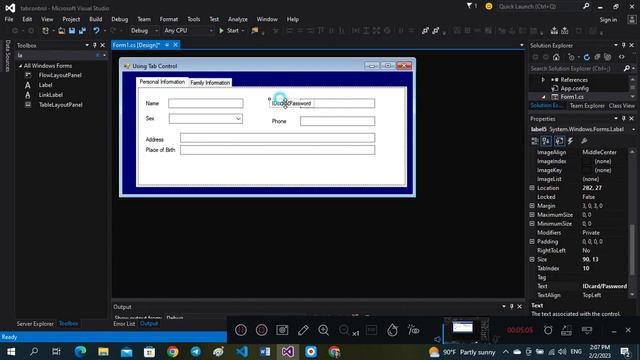The width and height of the screenshot is (640, 360).
Task: Open Microsoft Edge from the taskbar
Action: point(80,351)
